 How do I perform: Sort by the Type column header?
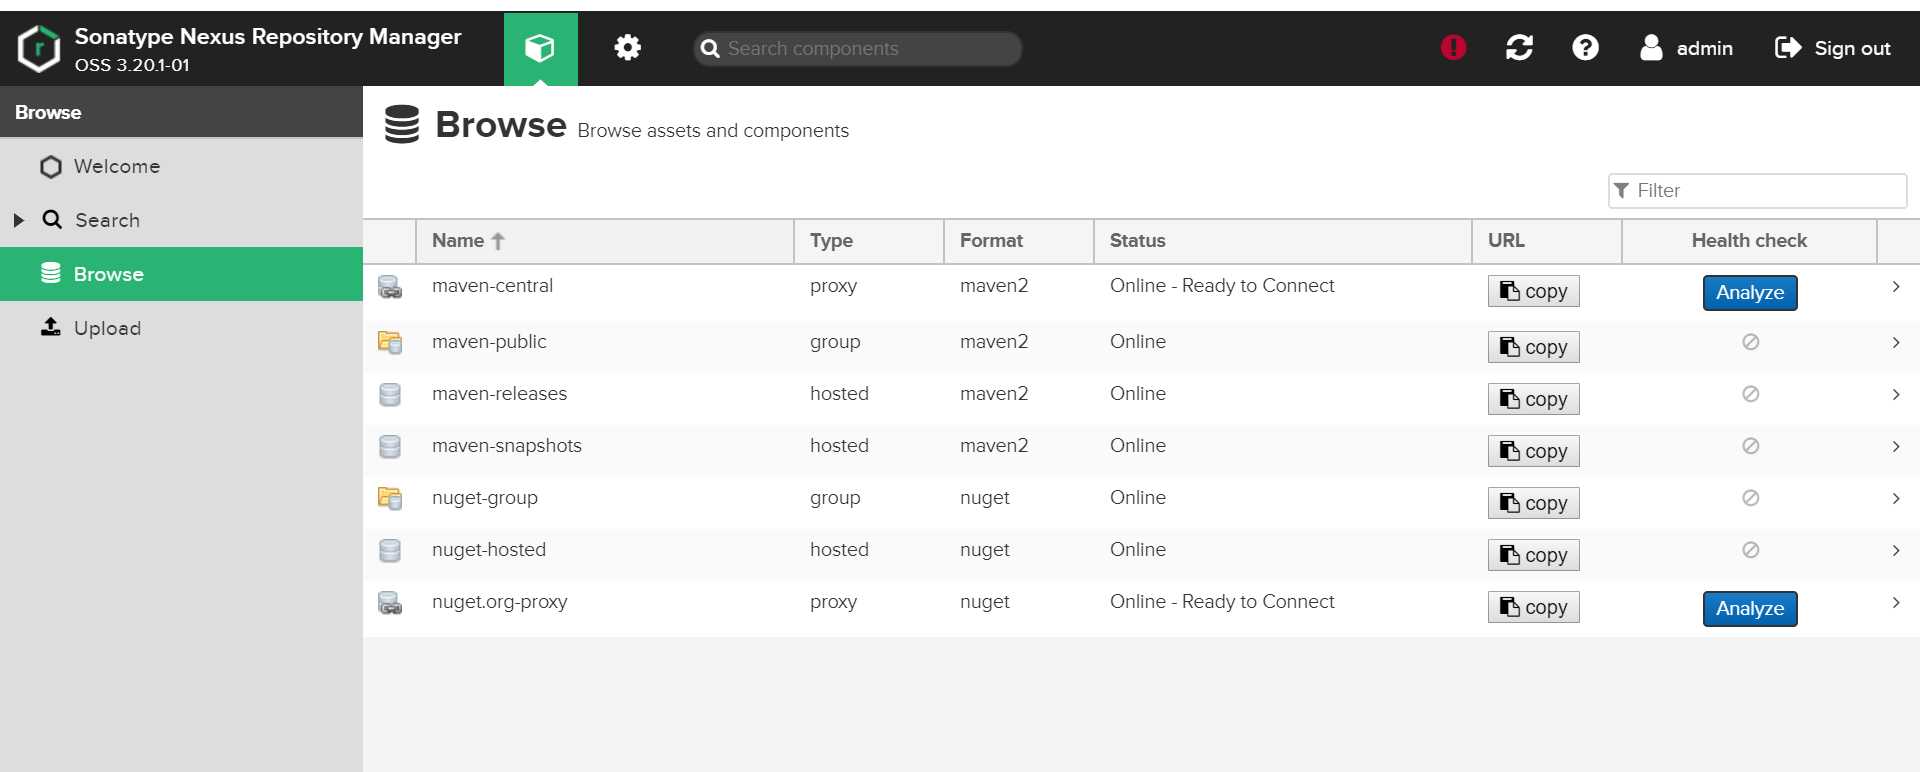tap(869, 240)
